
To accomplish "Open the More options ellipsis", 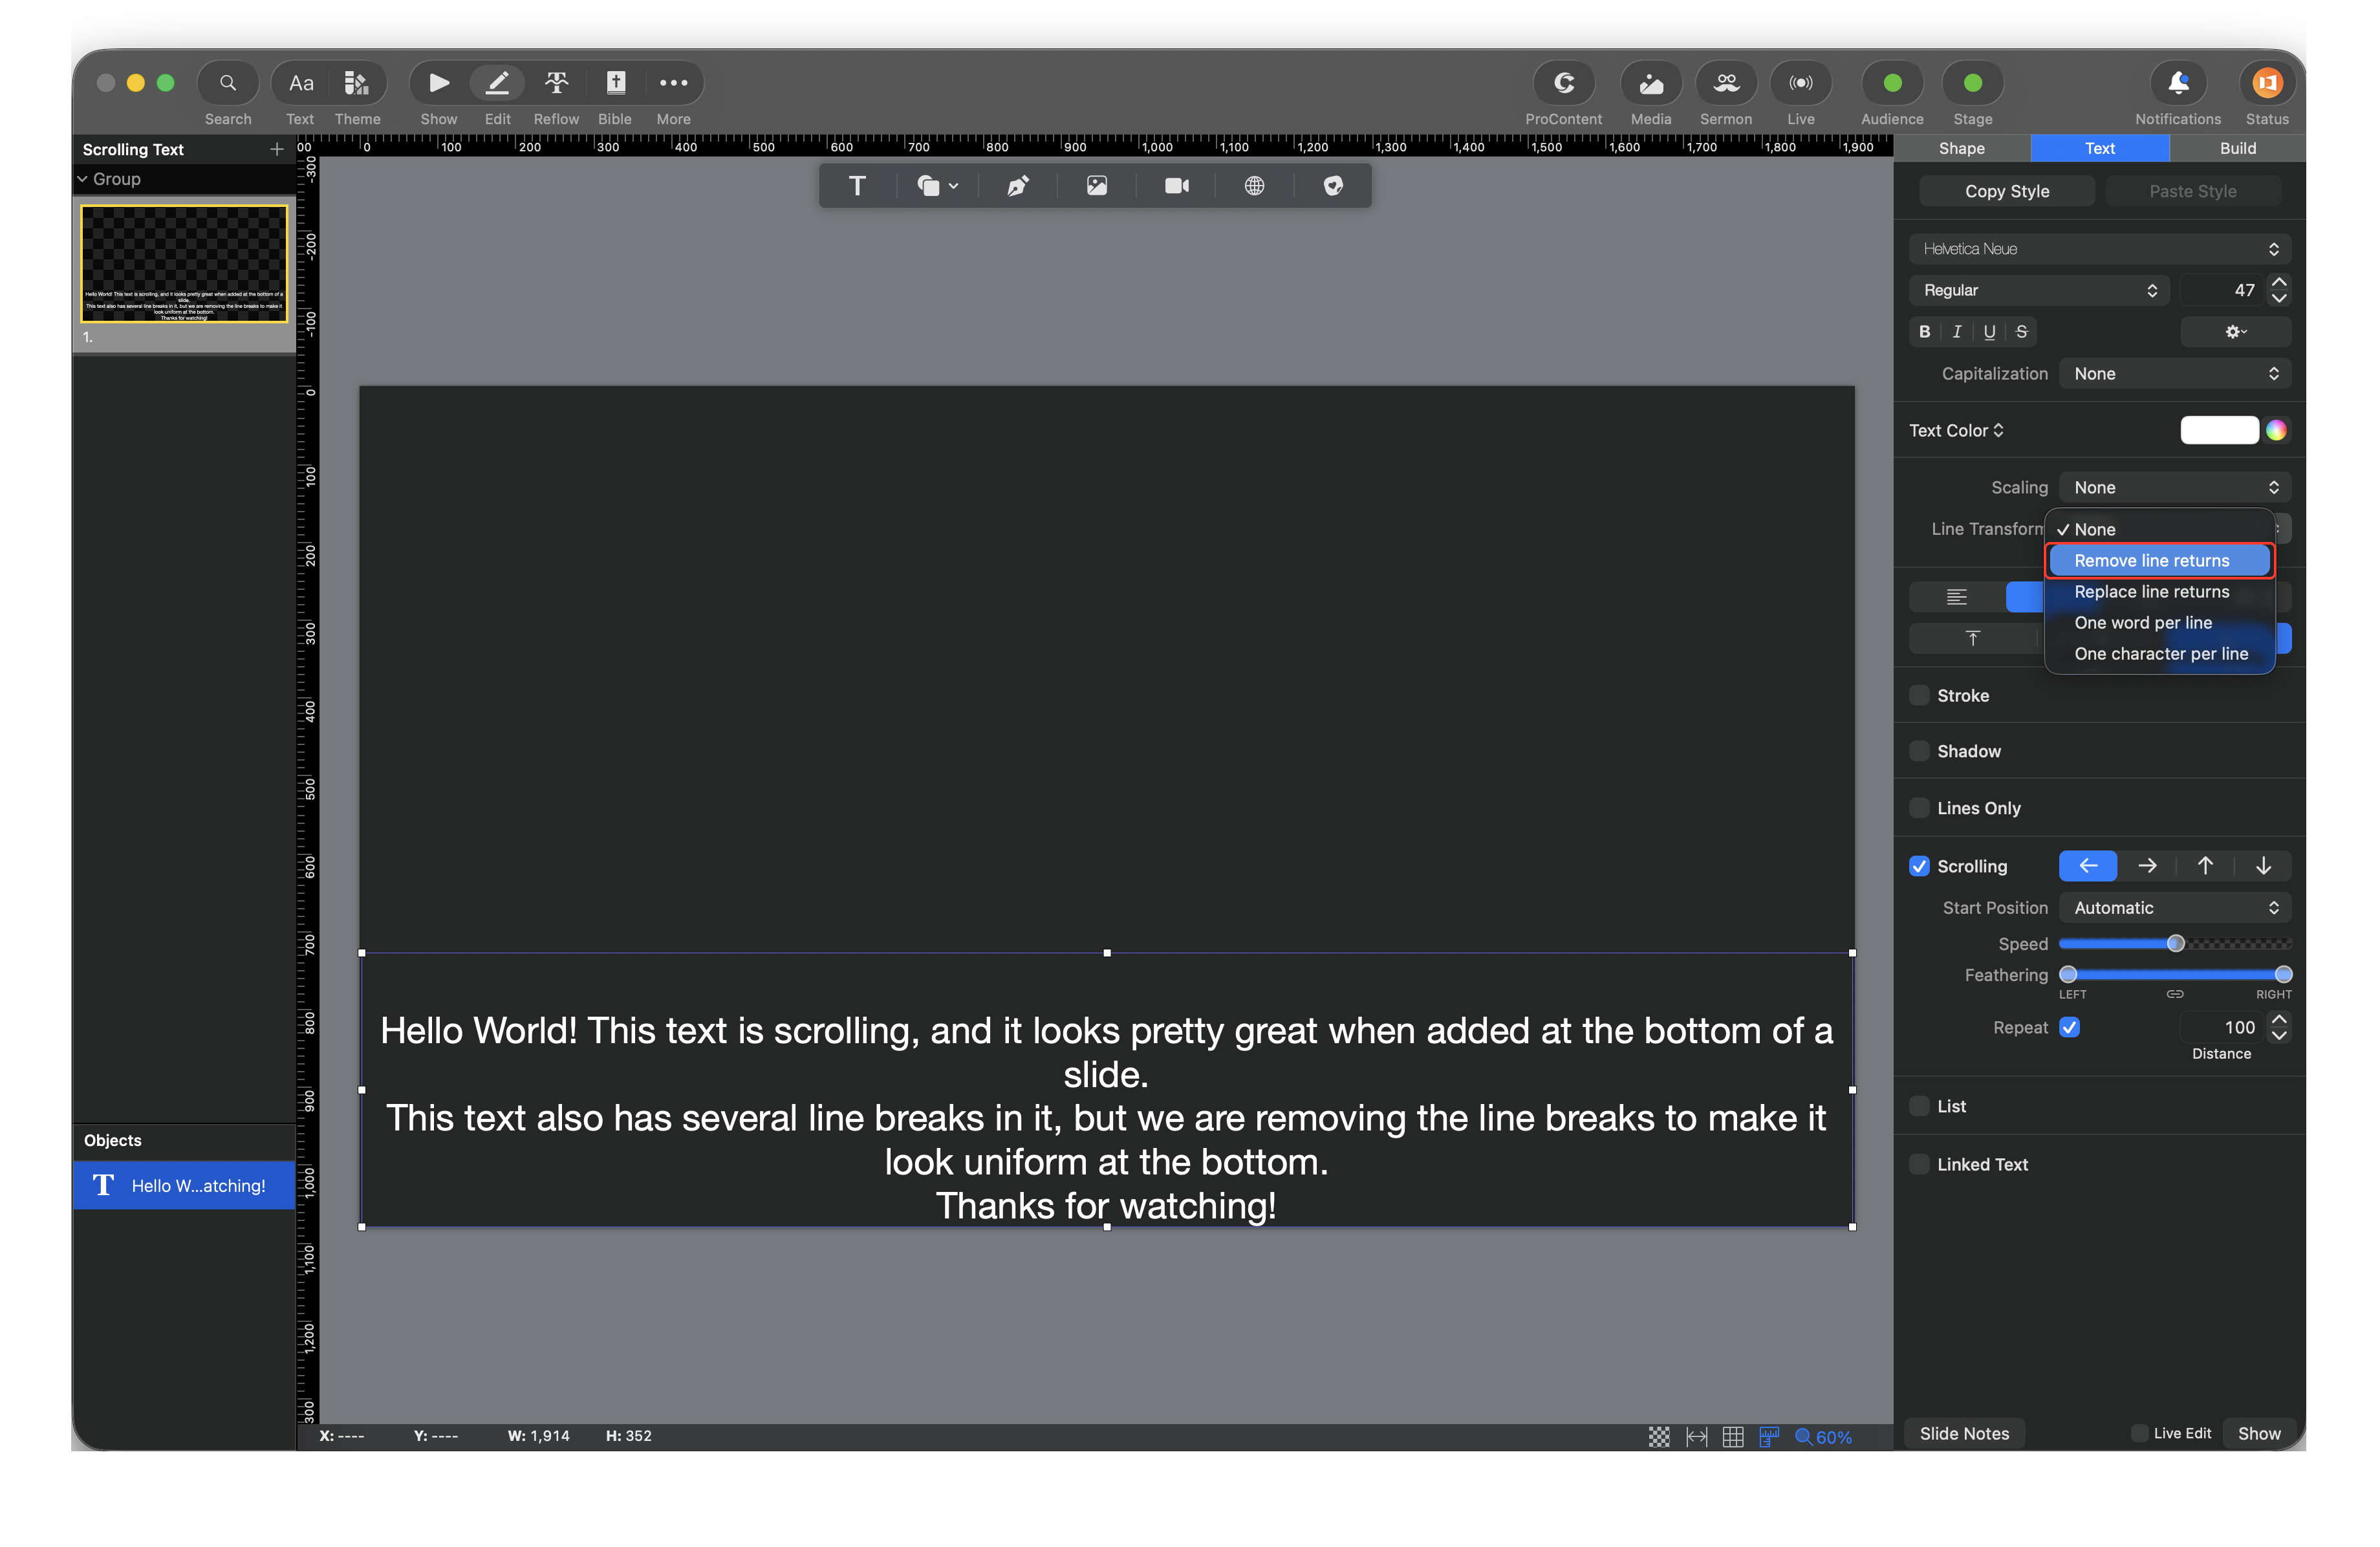I will click(x=673, y=83).
